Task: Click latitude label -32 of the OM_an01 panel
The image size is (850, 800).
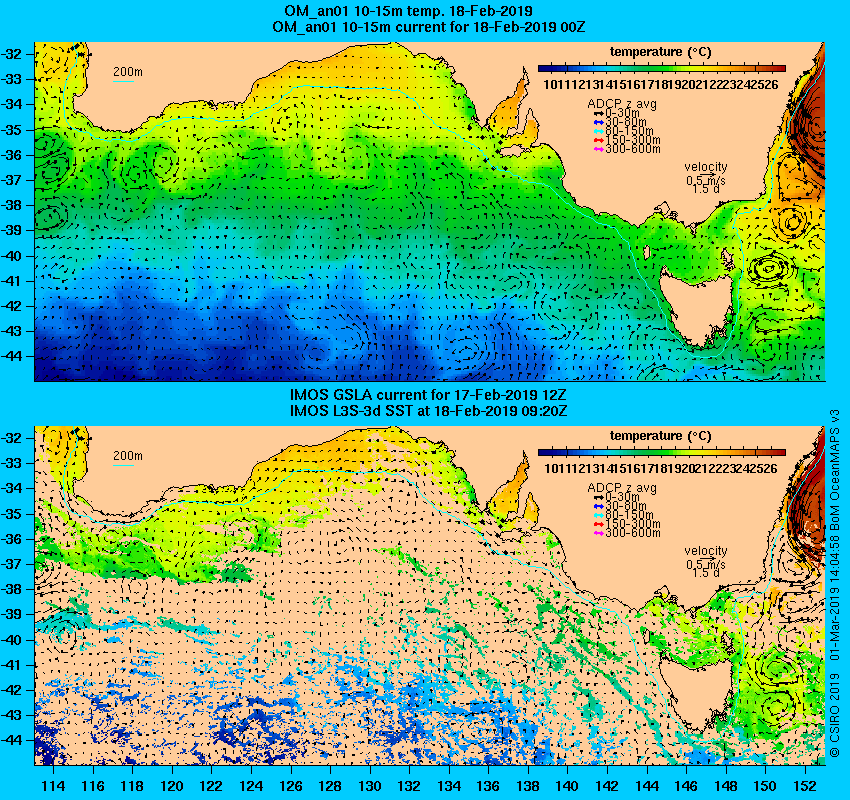Action: [11, 54]
